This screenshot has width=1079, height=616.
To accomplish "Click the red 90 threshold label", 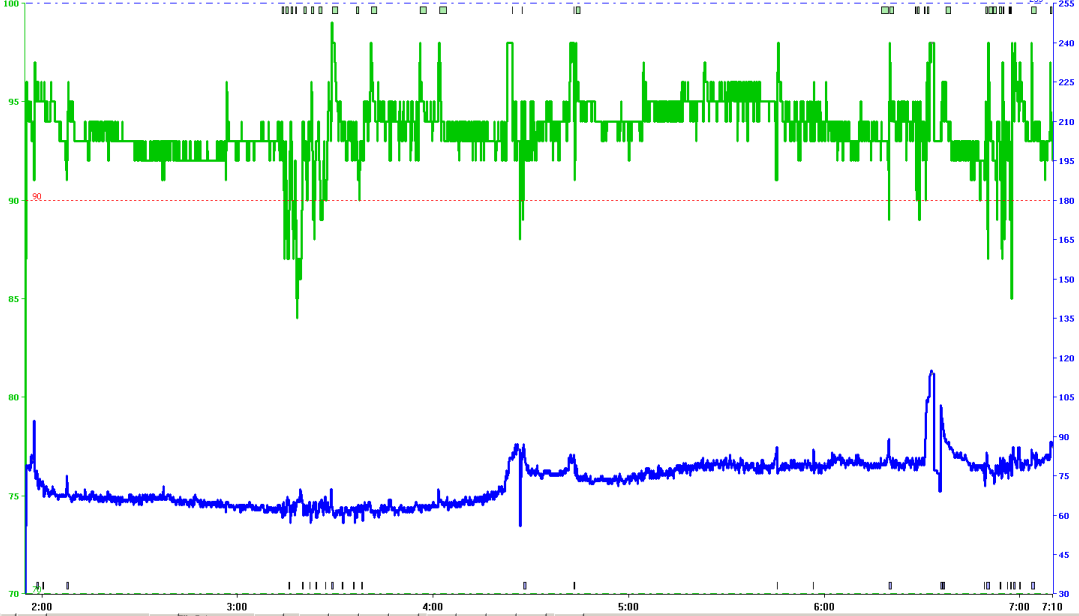I will pos(37,197).
